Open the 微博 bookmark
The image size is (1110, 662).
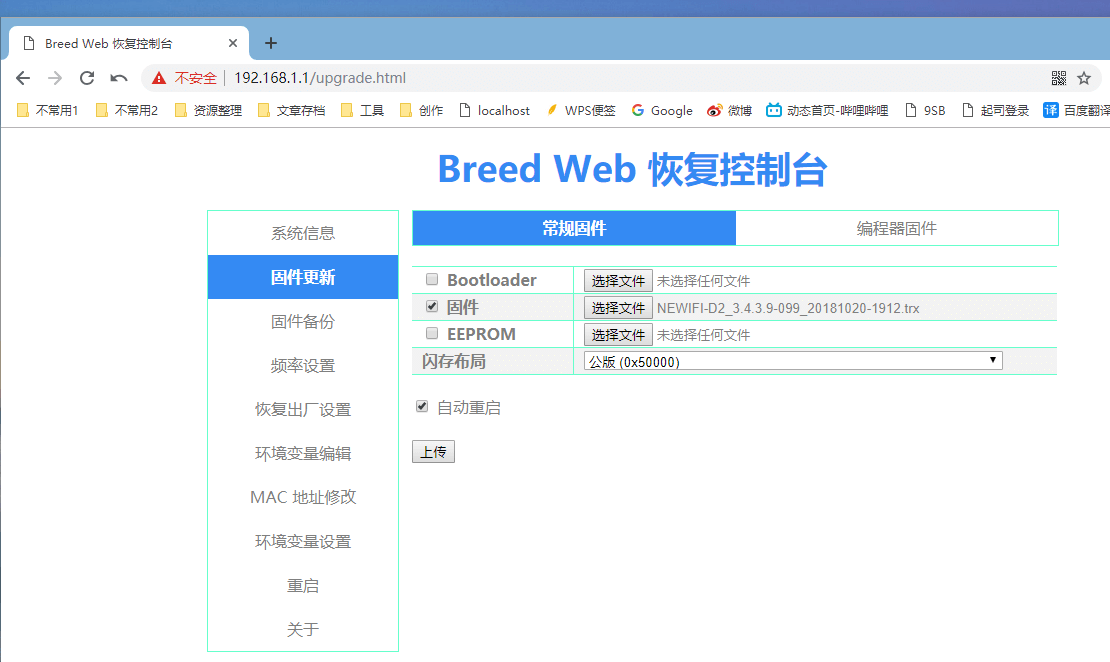[x=729, y=110]
